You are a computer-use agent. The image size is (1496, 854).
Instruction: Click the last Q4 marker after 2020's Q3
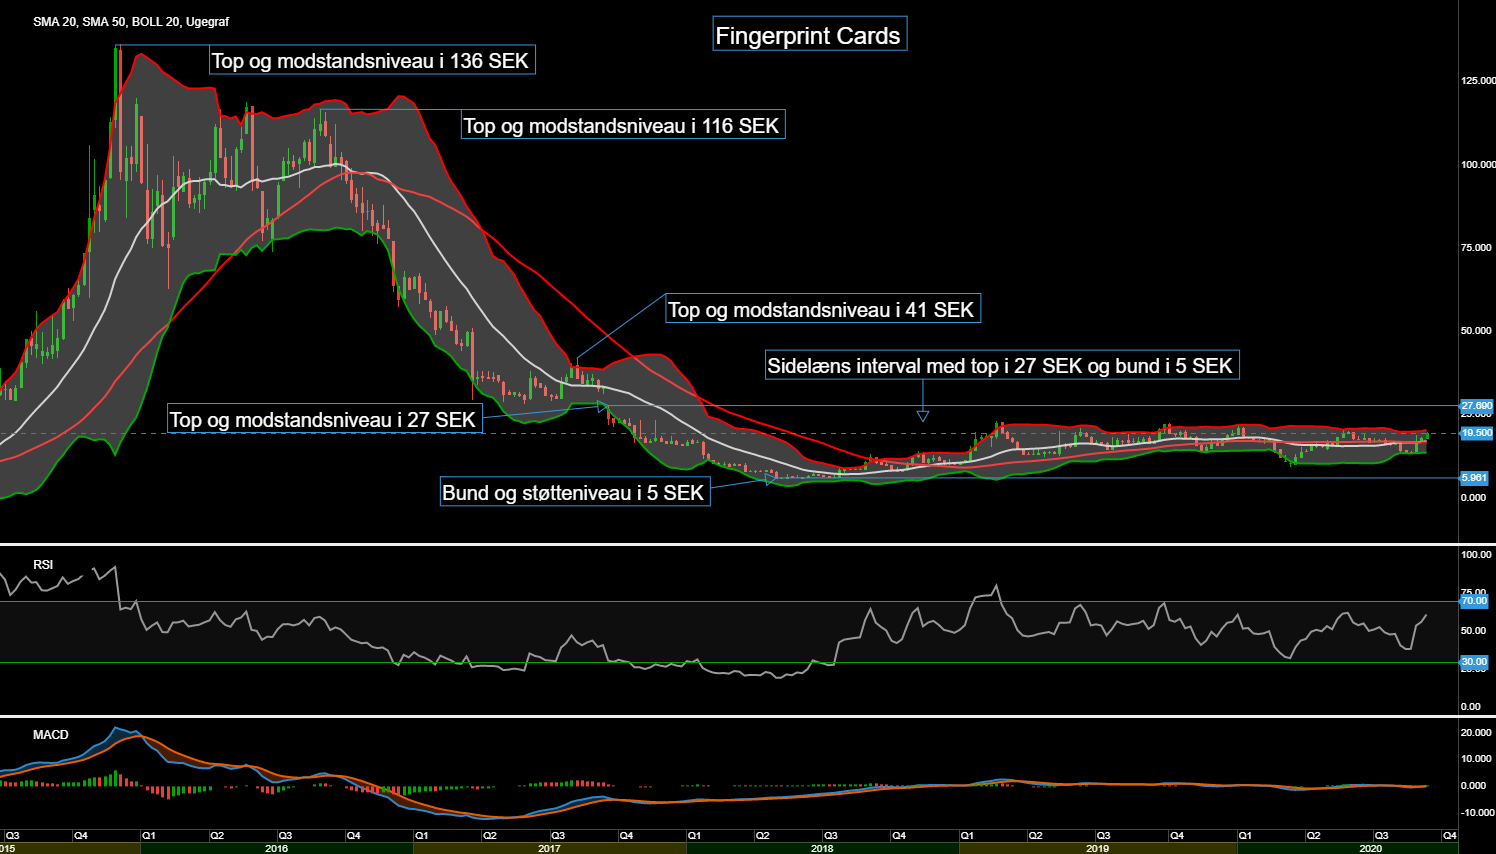[x=1449, y=835]
